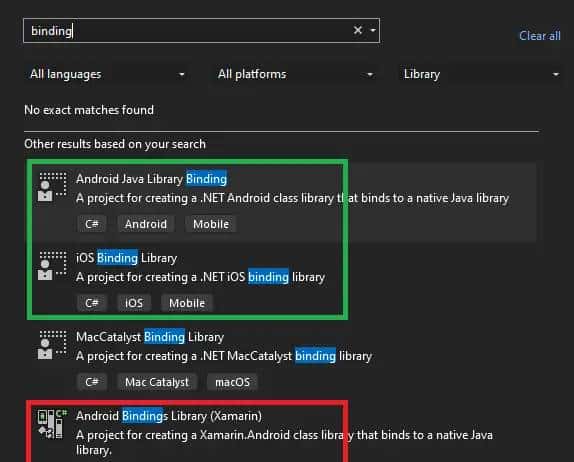The image size is (574, 462).
Task: Click the Xamarin.Android class library description
Action: pyautogui.click(x=284, y=442)
